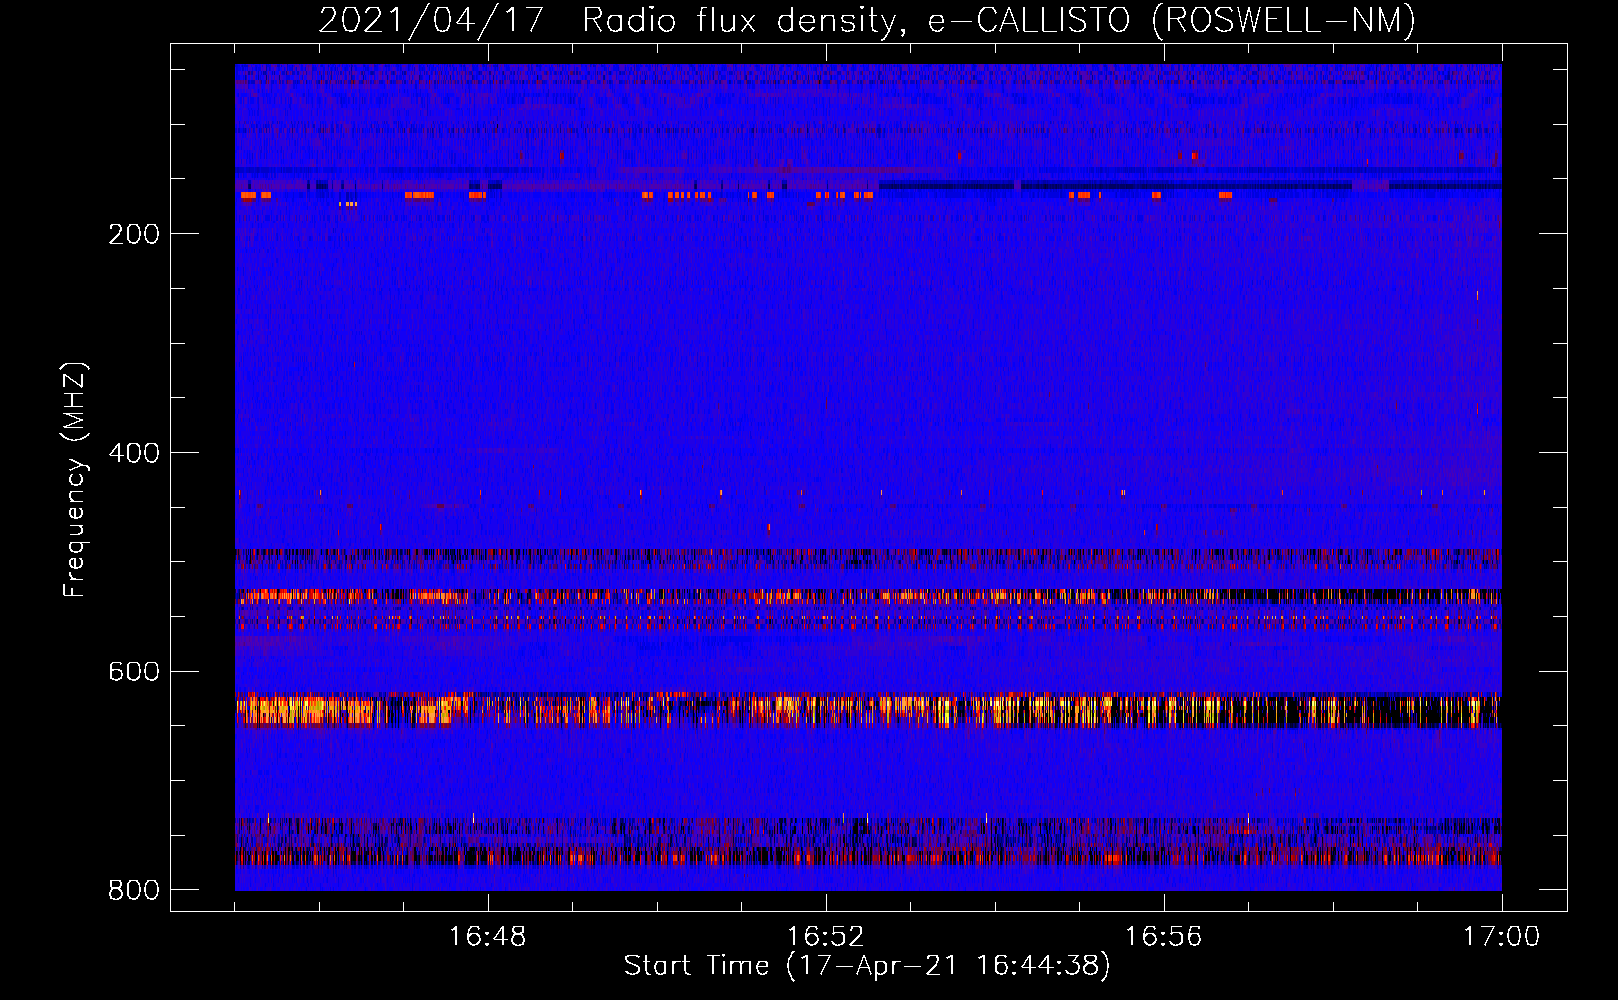Click the 17:00 time tick label

(1501, 937)
